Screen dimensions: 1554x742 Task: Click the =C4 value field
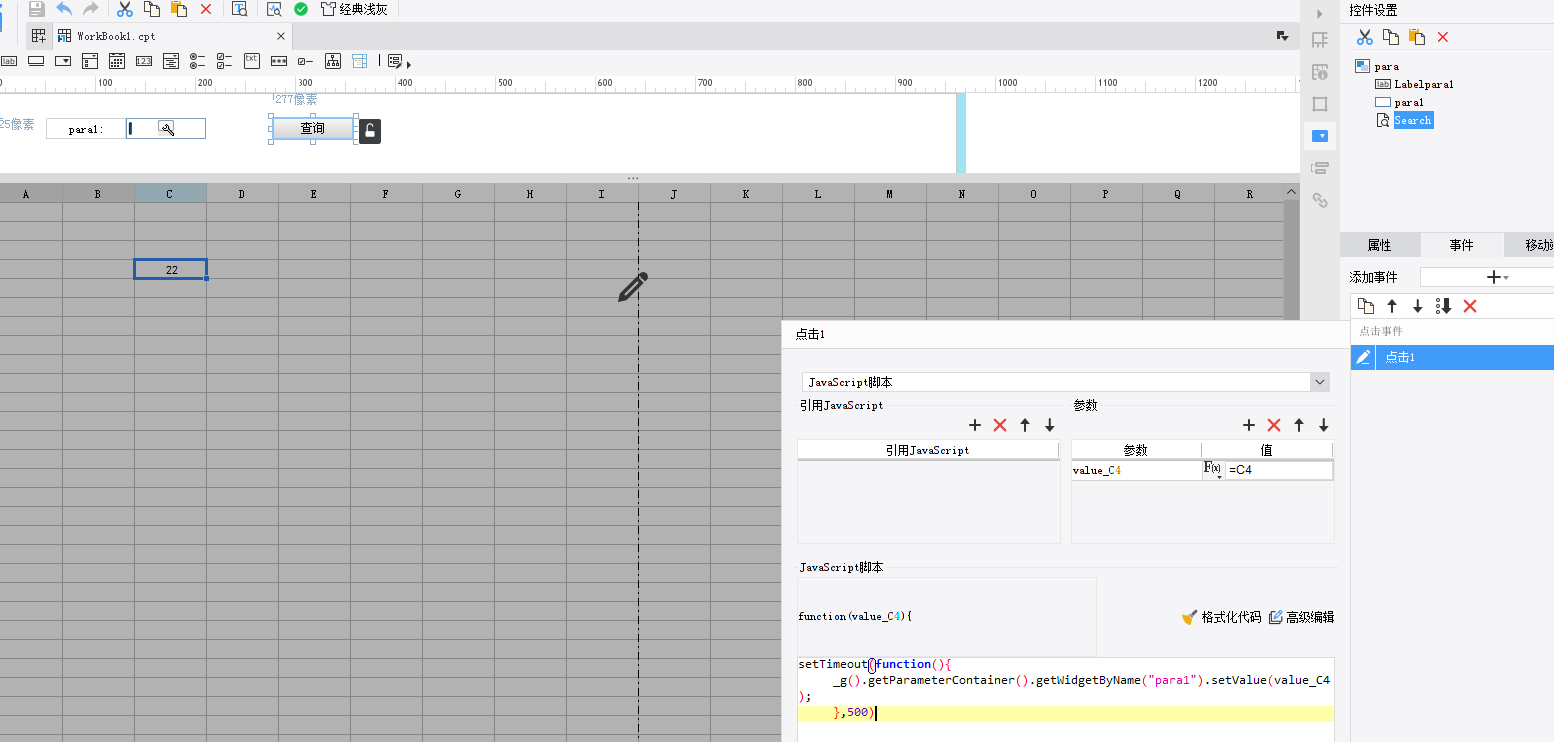pos(1279,470)
